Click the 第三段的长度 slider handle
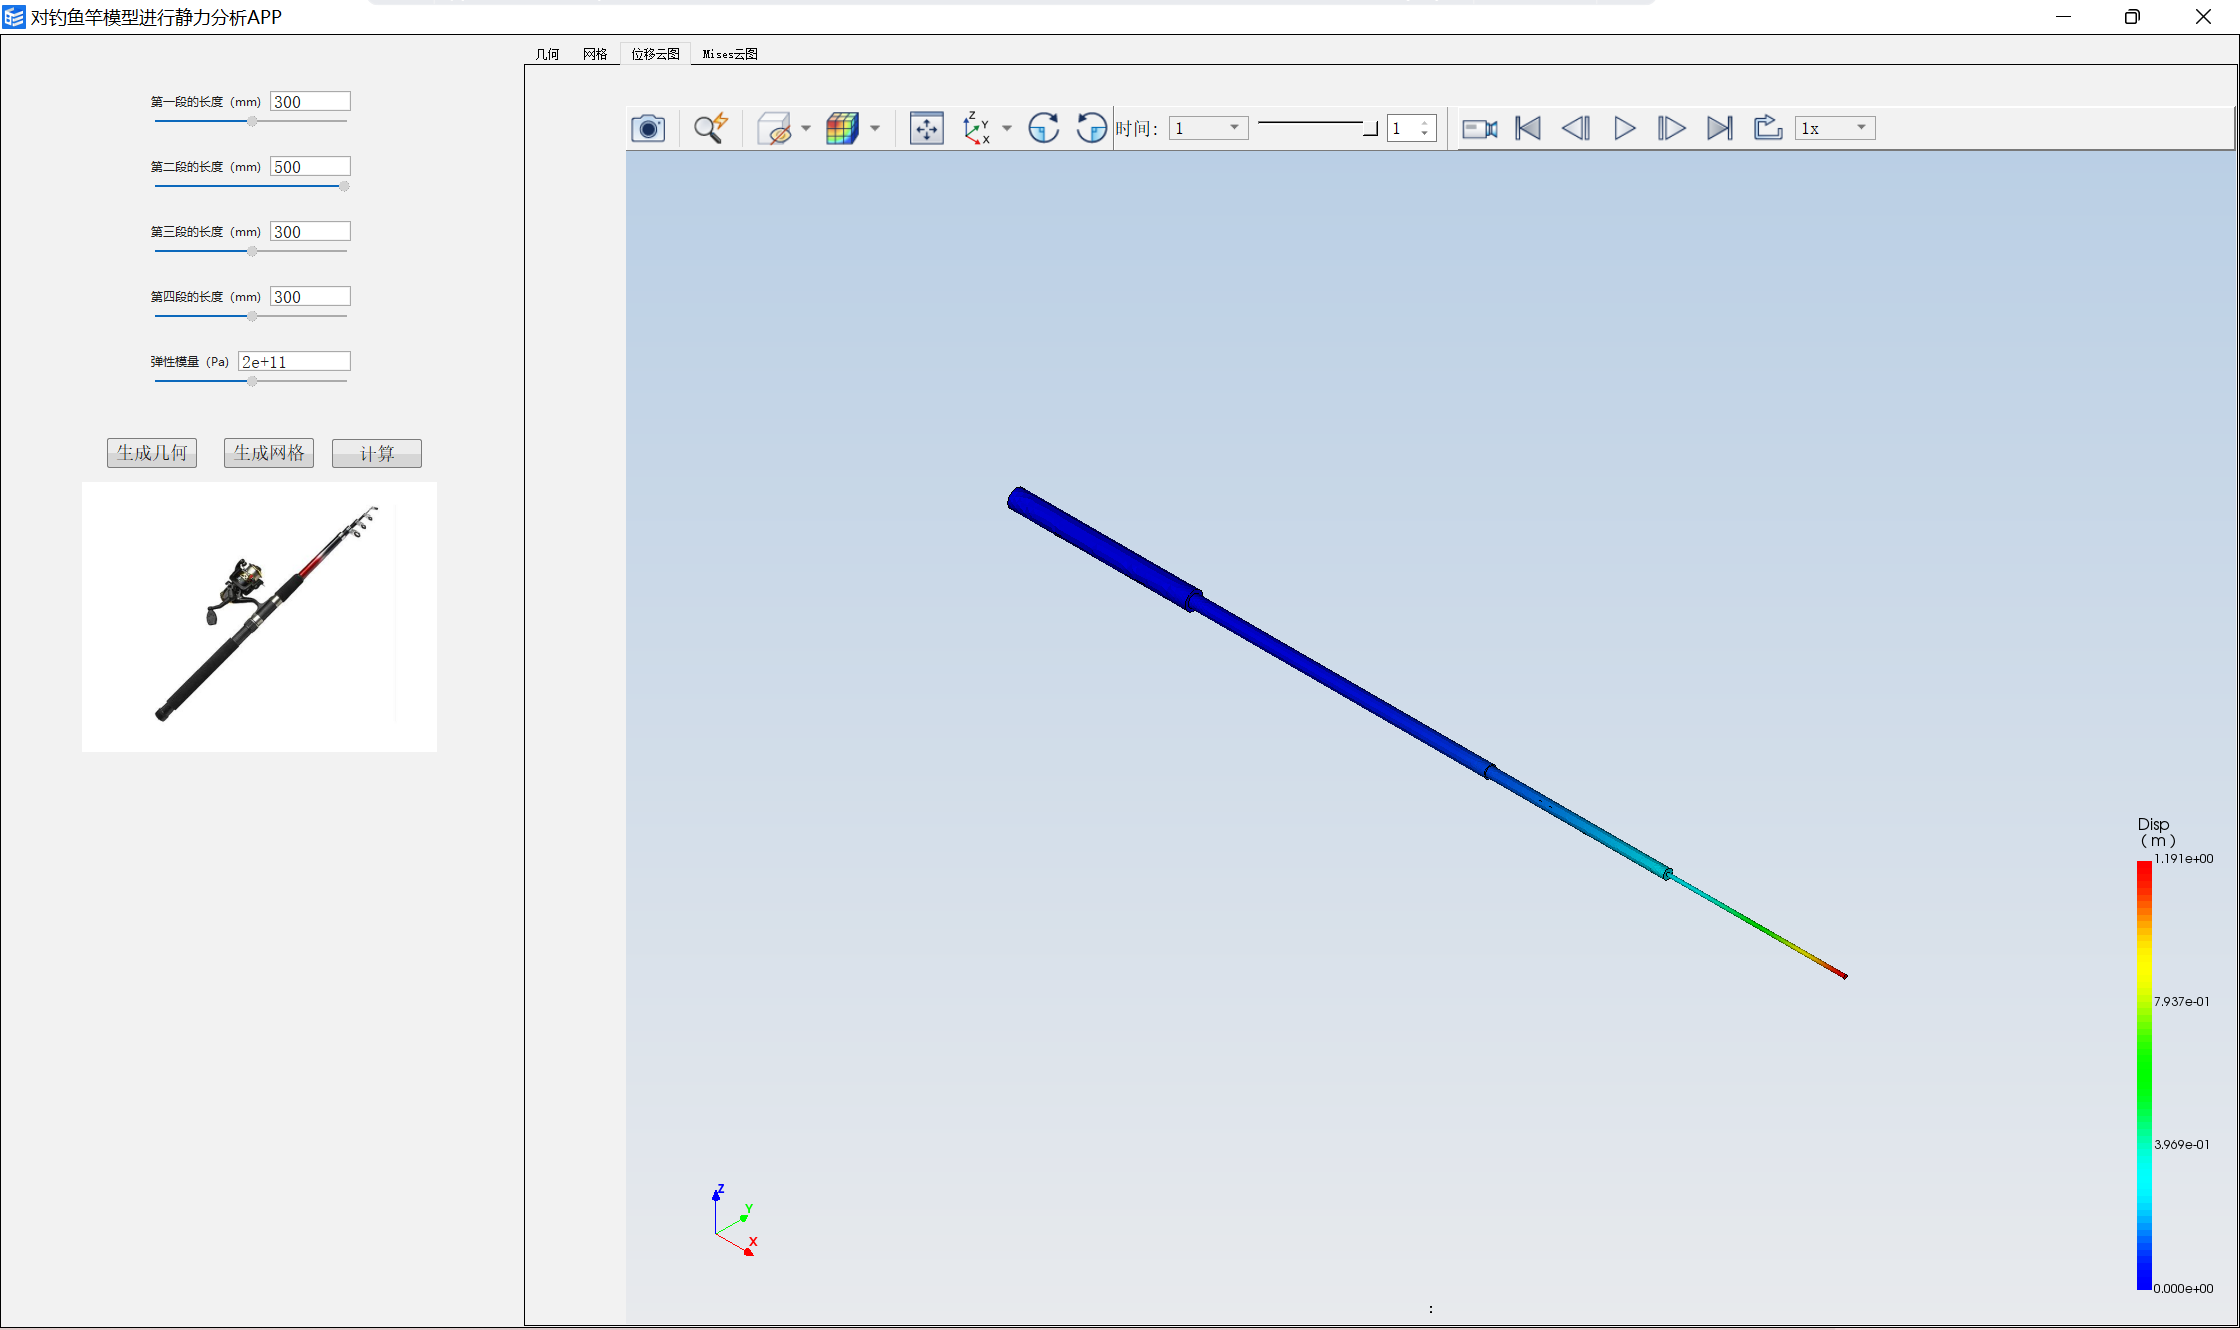Image resolution: width=2240 pixels, height=1330 pixels. coord(252,251)
